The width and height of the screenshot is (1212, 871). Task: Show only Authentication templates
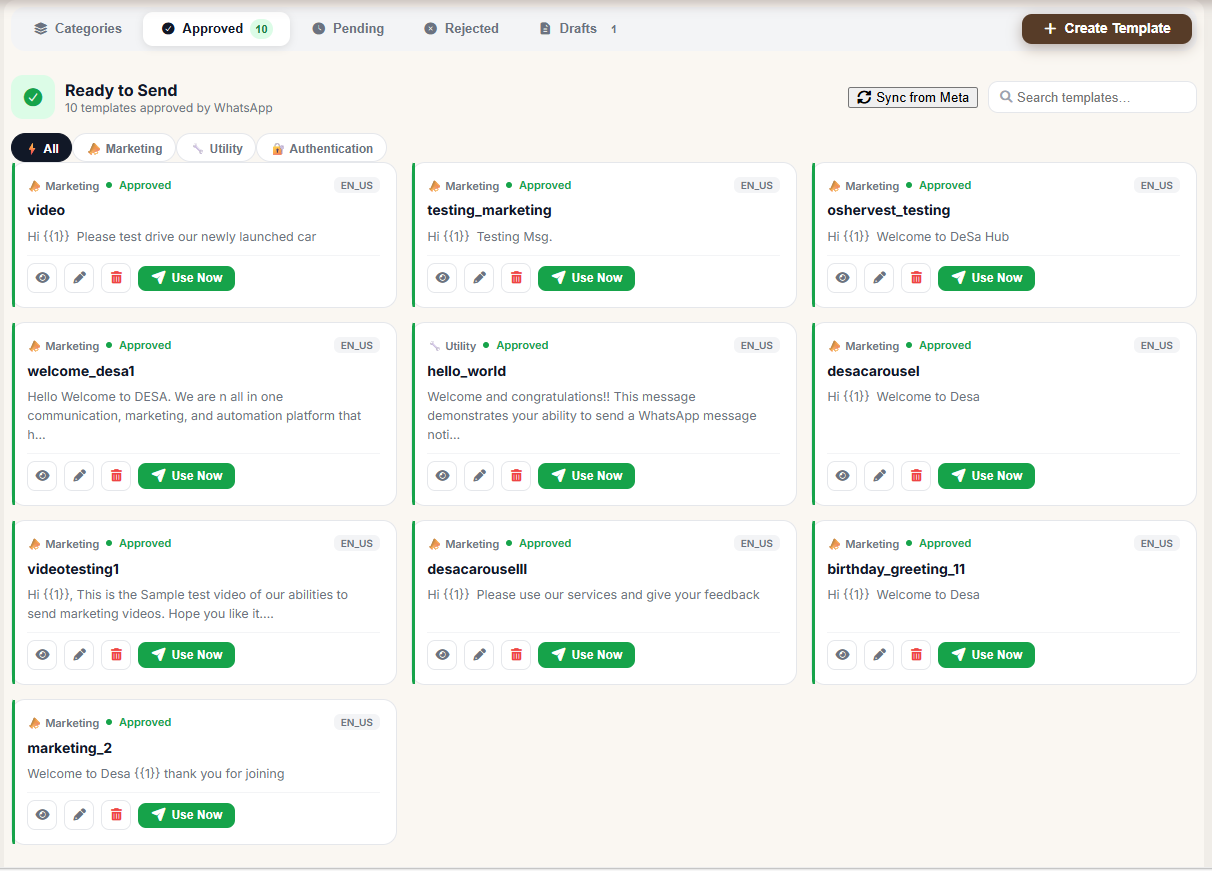[322, 149]
